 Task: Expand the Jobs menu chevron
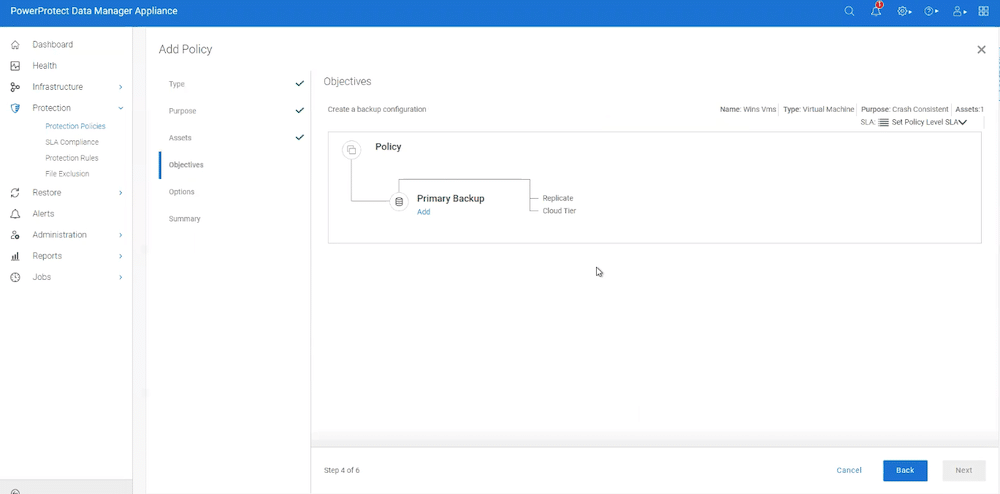pos(121,277)
